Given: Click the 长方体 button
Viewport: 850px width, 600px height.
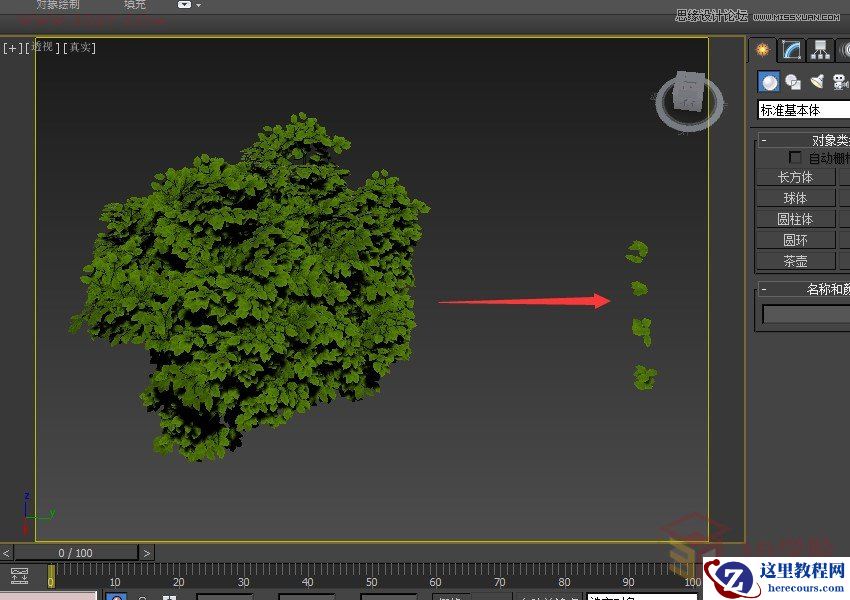Looking at the screenshot, I should coord(795,177).
